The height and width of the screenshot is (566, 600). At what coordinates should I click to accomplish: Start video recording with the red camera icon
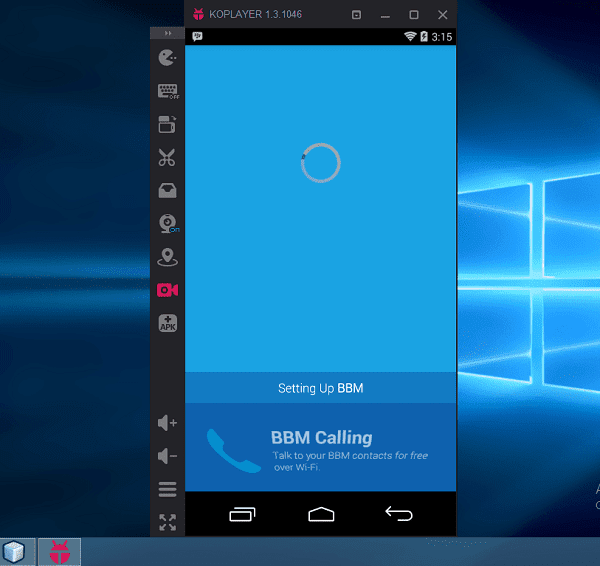tap(167, 290)
